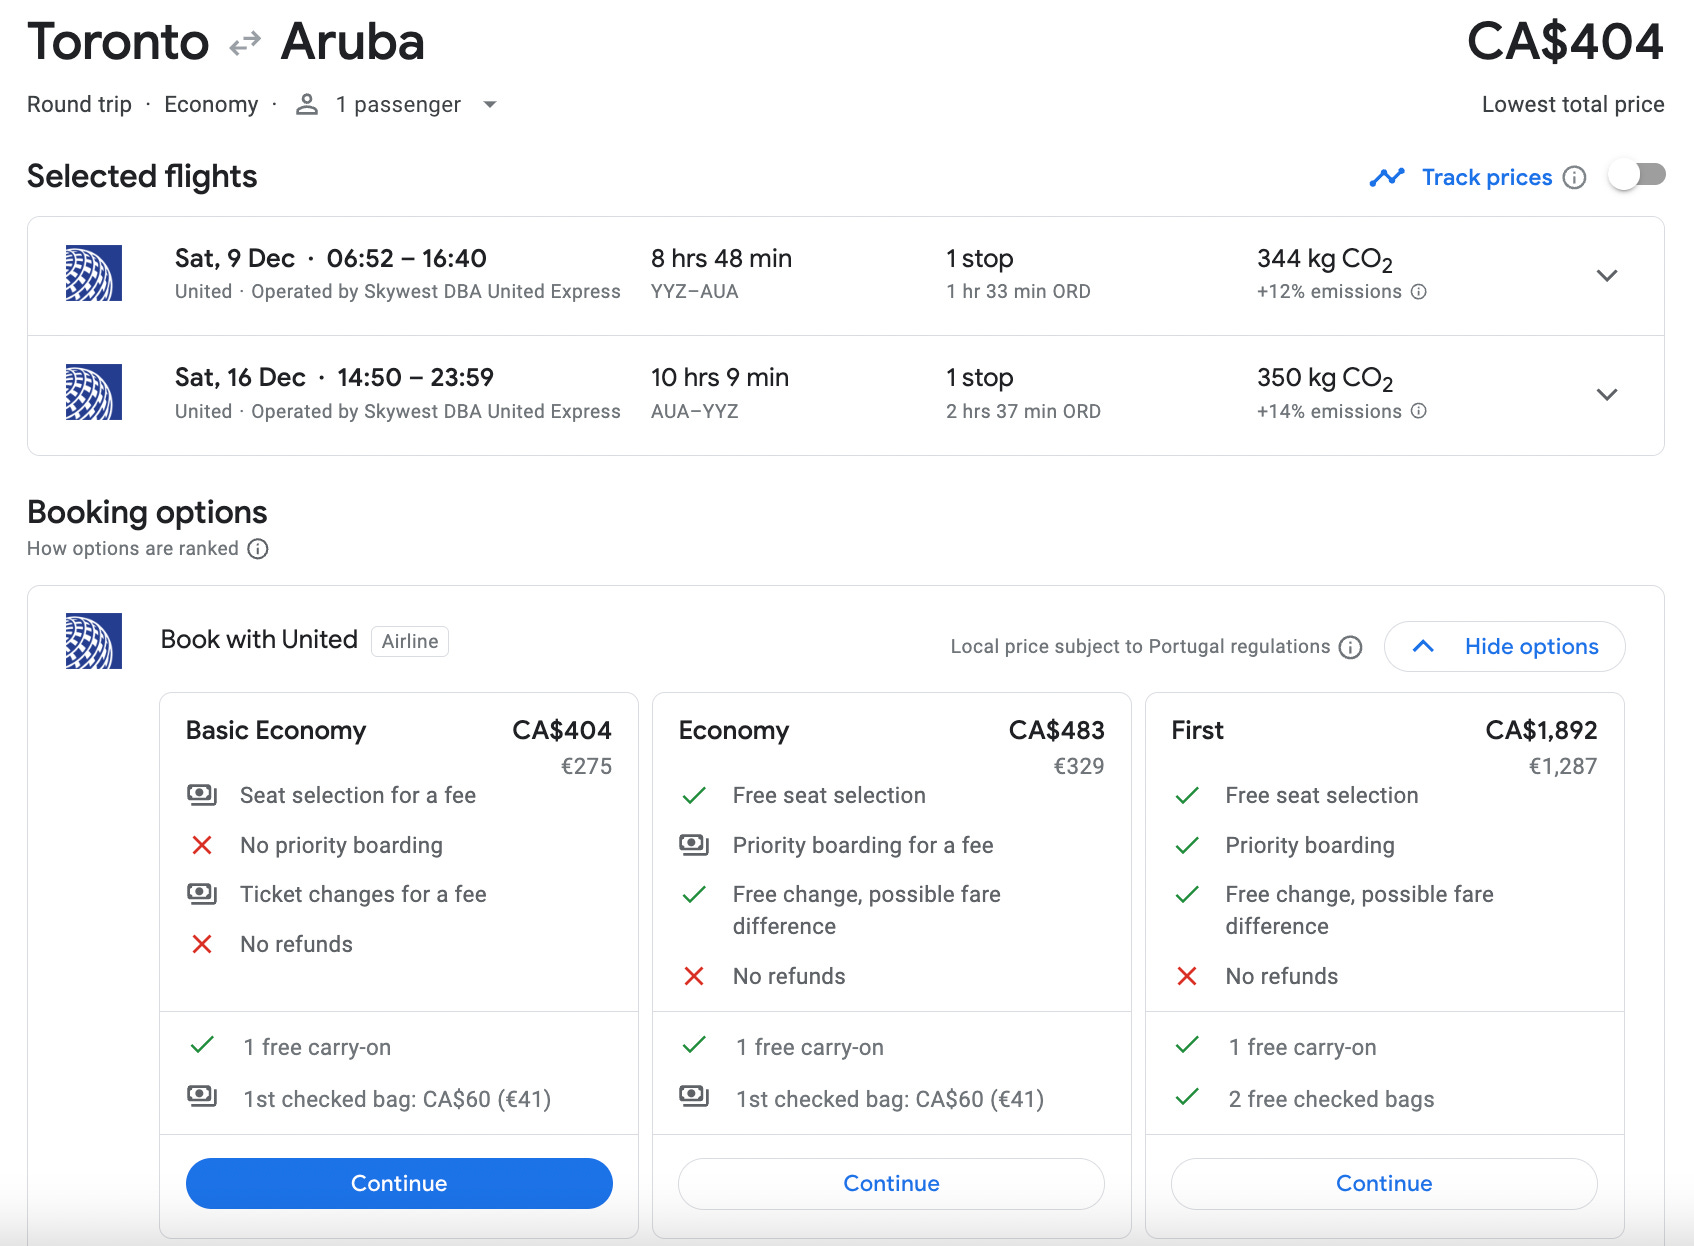Screen dimensions: 1694x1246
Task: Click the Basic Economy CA$404 price
Action: click(562, 730)
